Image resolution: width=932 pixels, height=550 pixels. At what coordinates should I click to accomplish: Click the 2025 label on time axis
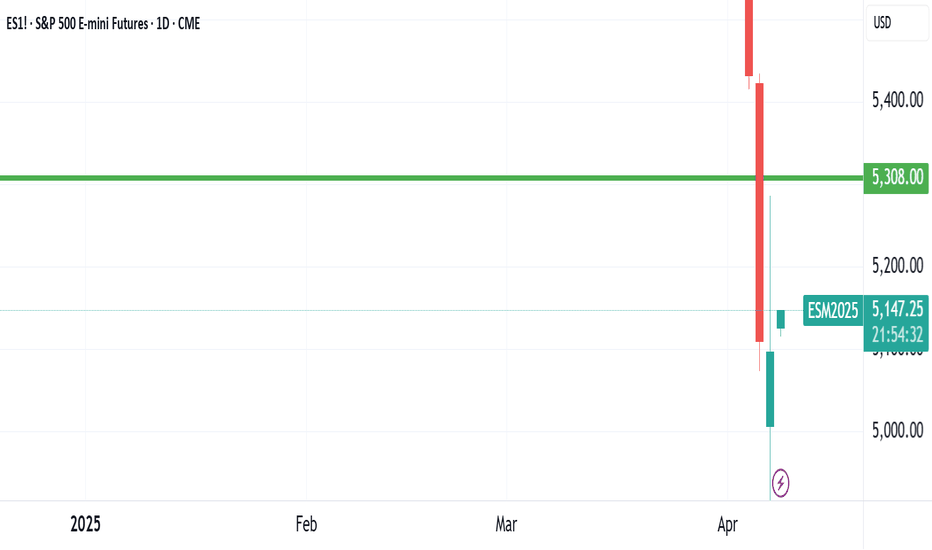pyautogui.click(x=85, y=524)
